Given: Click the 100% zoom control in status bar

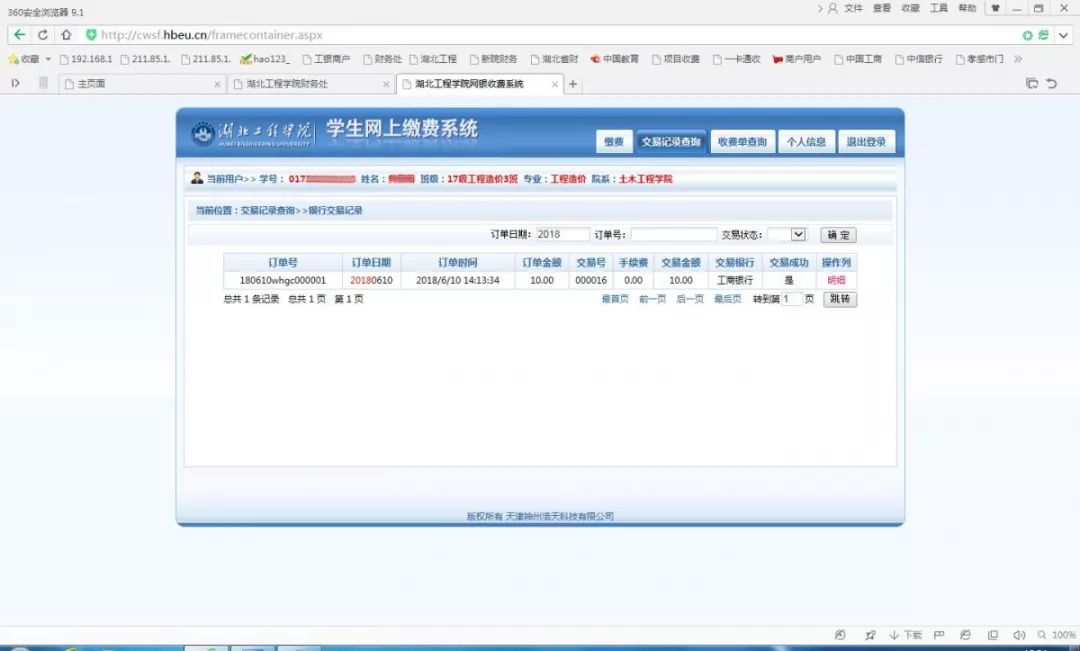Looking at the screenshot, I should pos(1057,635).
